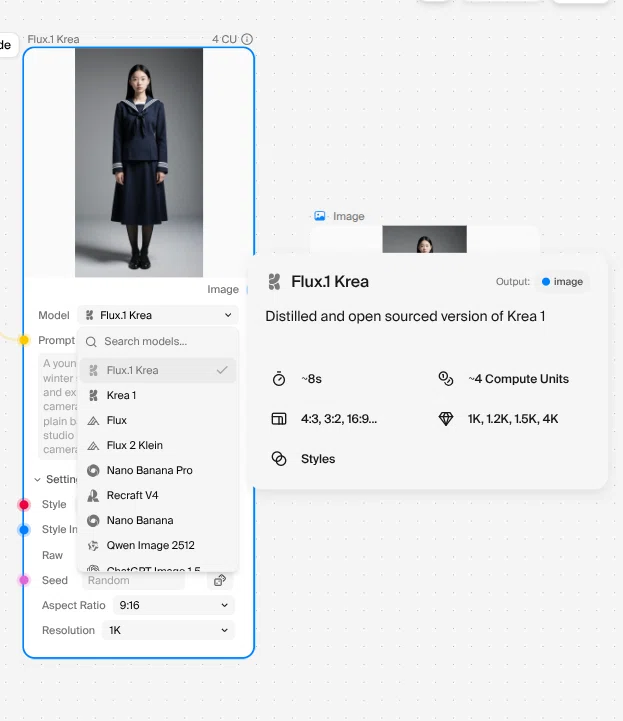623x721 pixels.
Task: Click the Flux.1 Krea node title label
Action: point(53,40)
